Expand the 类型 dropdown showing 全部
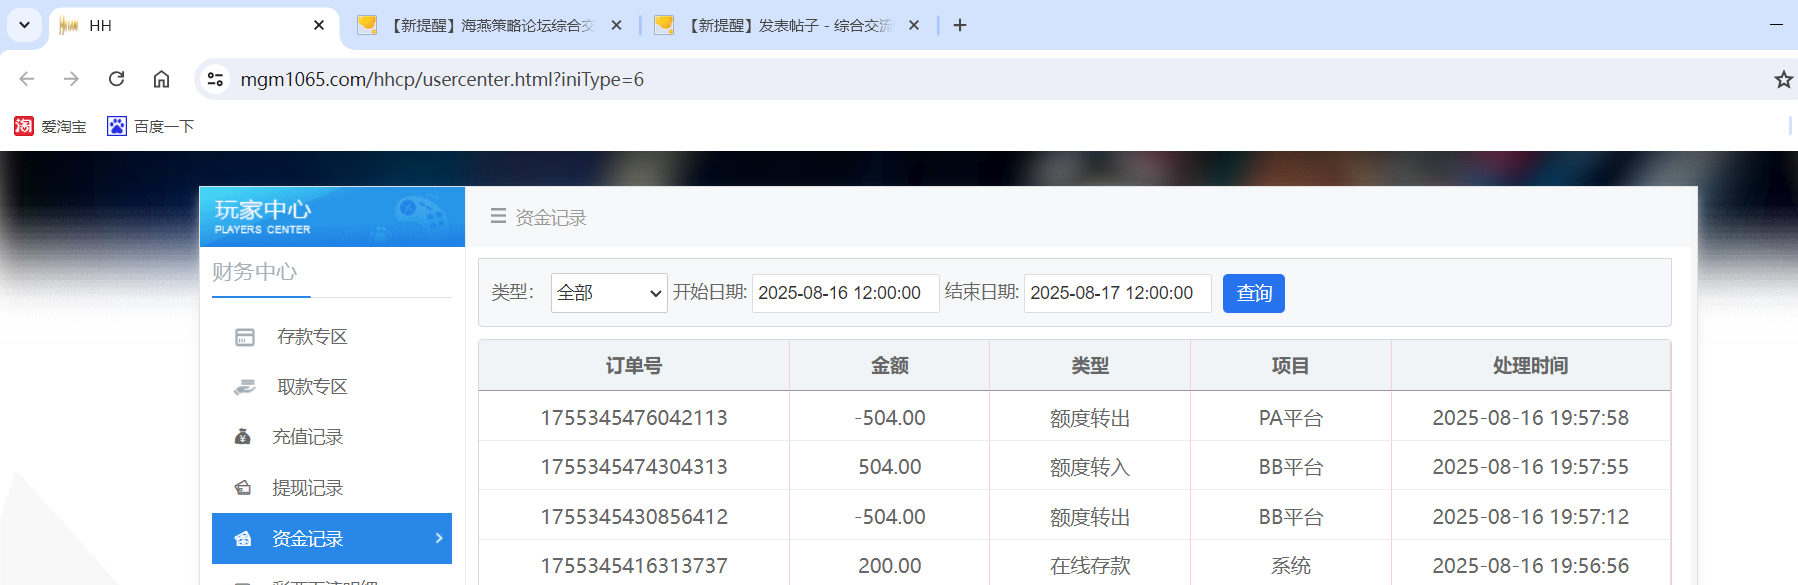1798x585 pixels. point(608,293)
